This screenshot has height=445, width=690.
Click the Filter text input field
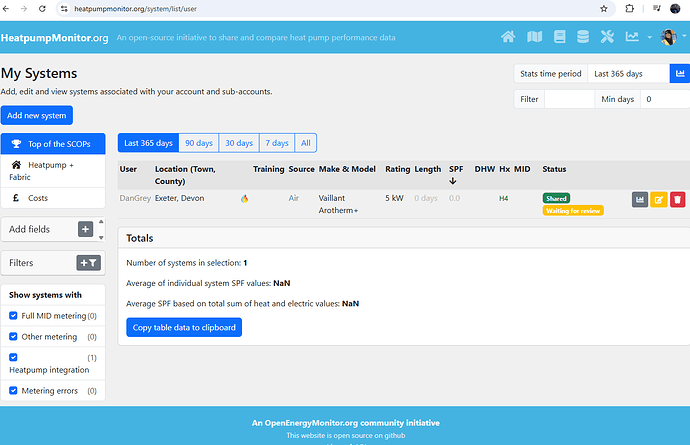(570, 99)
